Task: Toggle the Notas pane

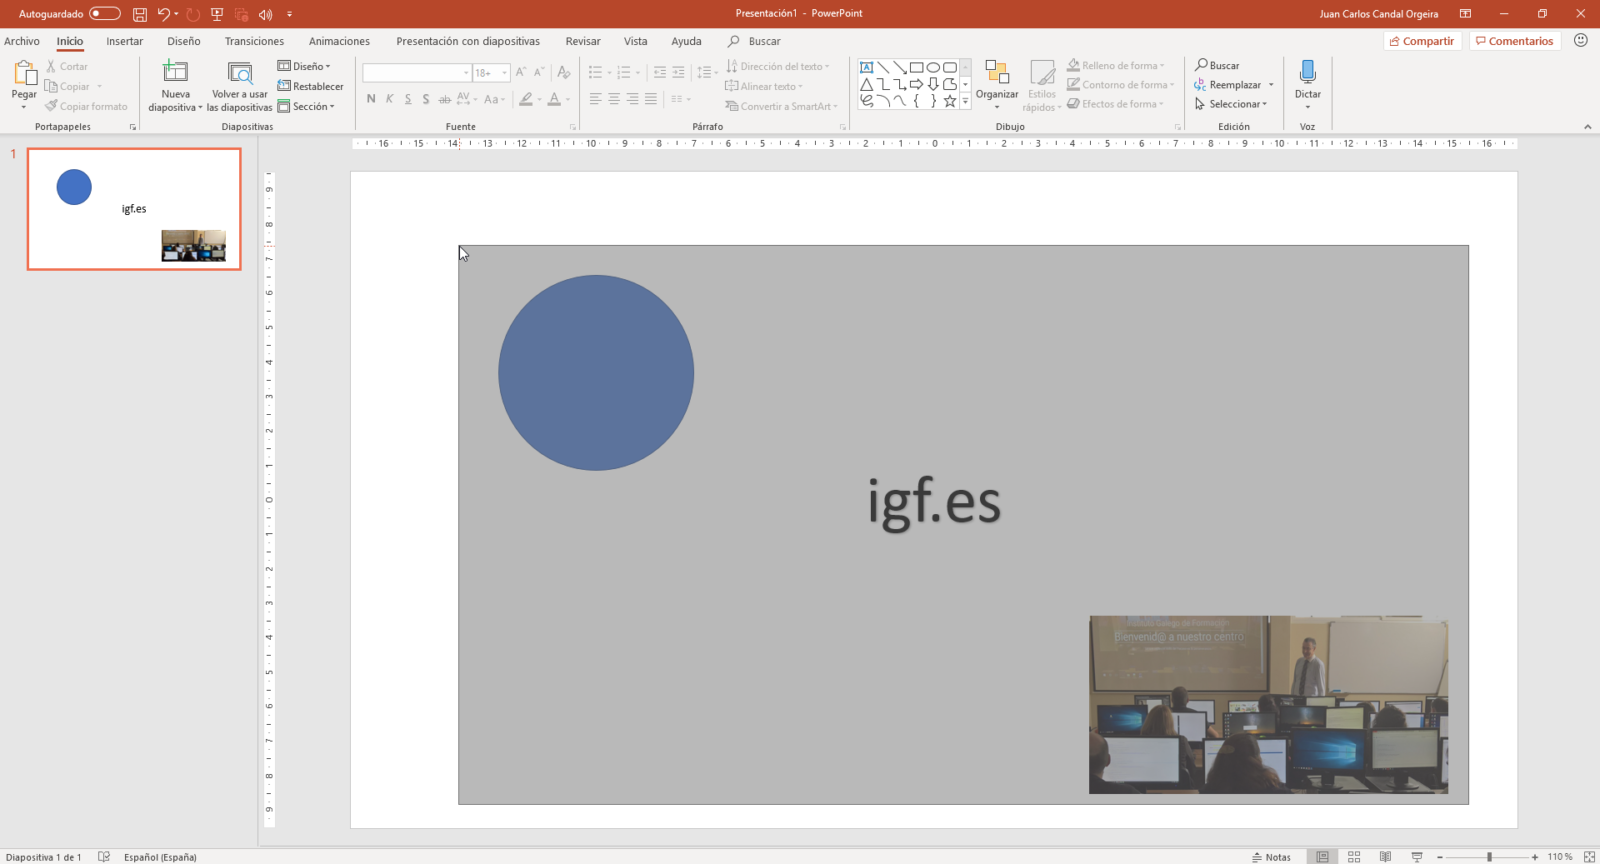Action: click(1271, 857)
